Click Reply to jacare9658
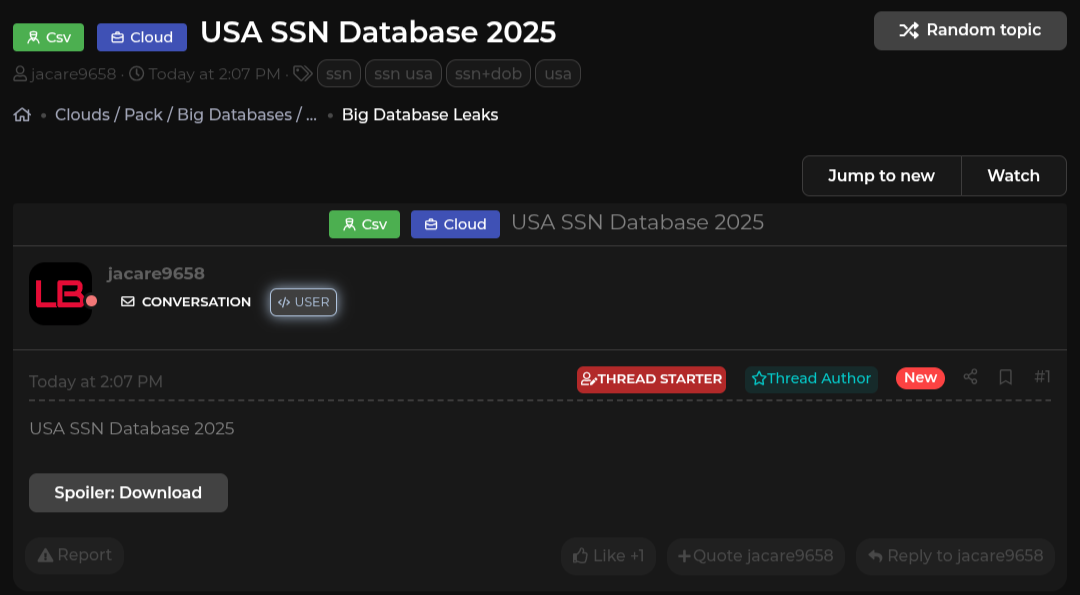This screenshot has width=1080, height=595. [x=955, y=556]
